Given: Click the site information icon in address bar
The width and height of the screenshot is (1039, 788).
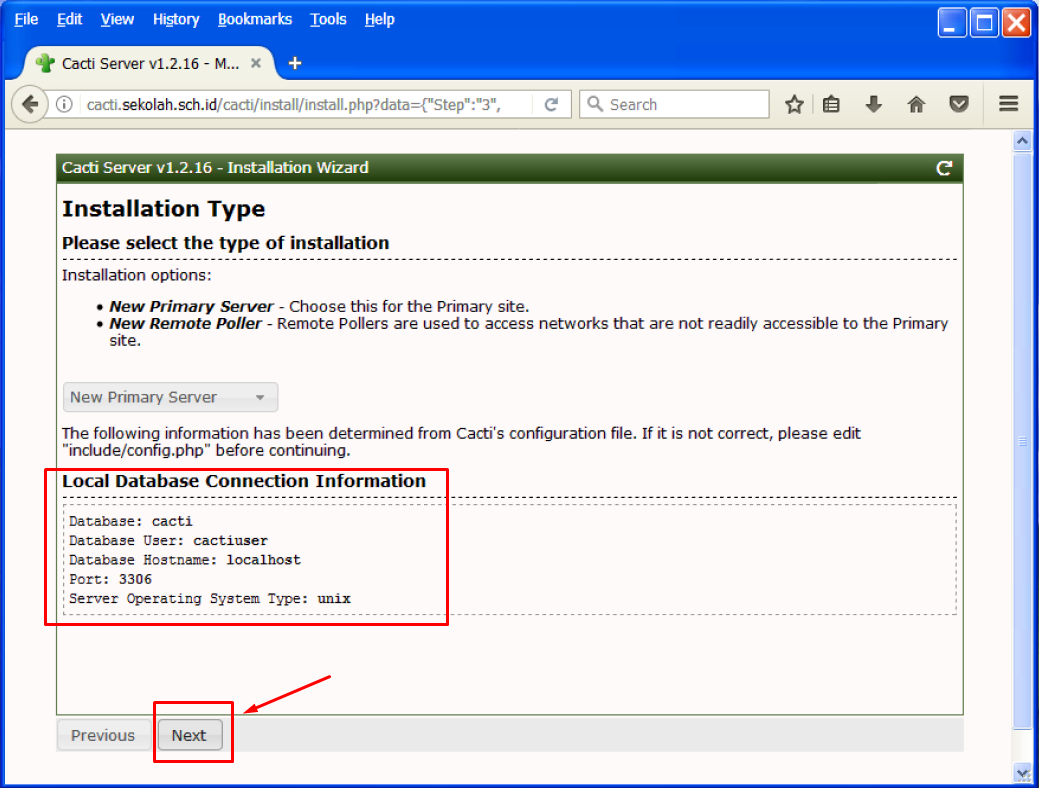Looking at the screenshot, I should (64, 105).
